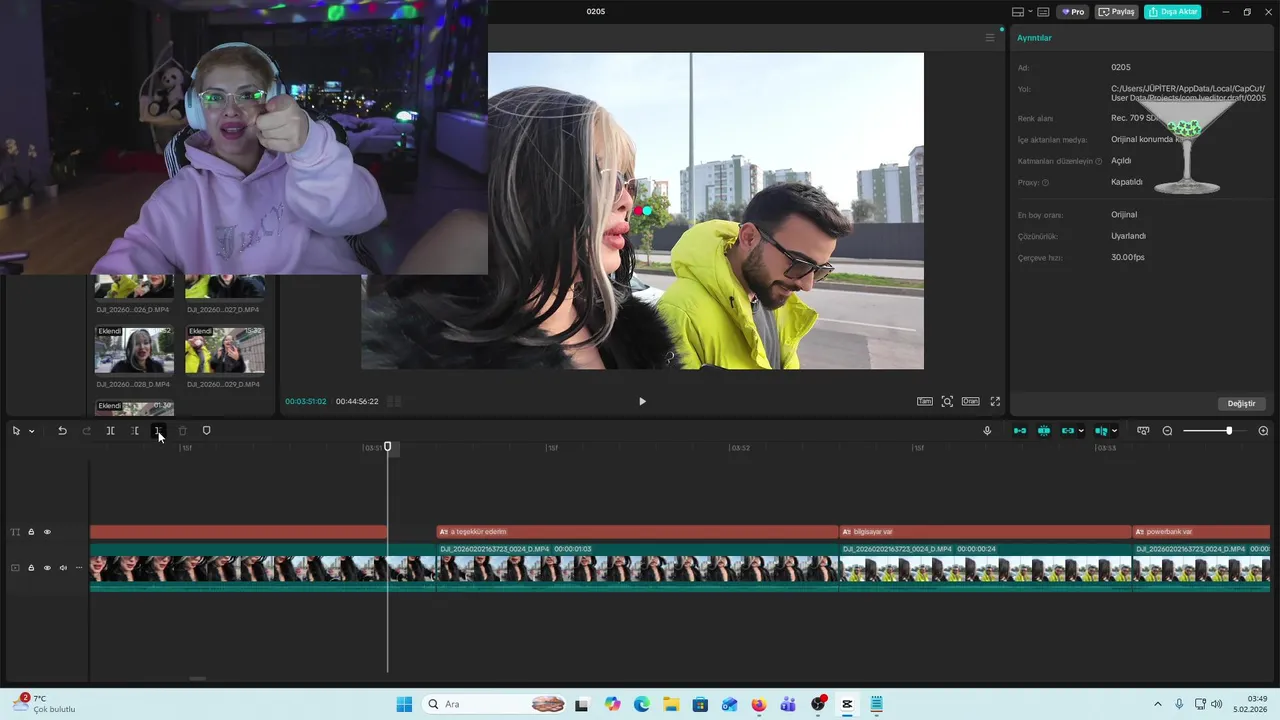Click the Tam quality button
This screenshot has width=1280, height=720.
click(925, 401)
